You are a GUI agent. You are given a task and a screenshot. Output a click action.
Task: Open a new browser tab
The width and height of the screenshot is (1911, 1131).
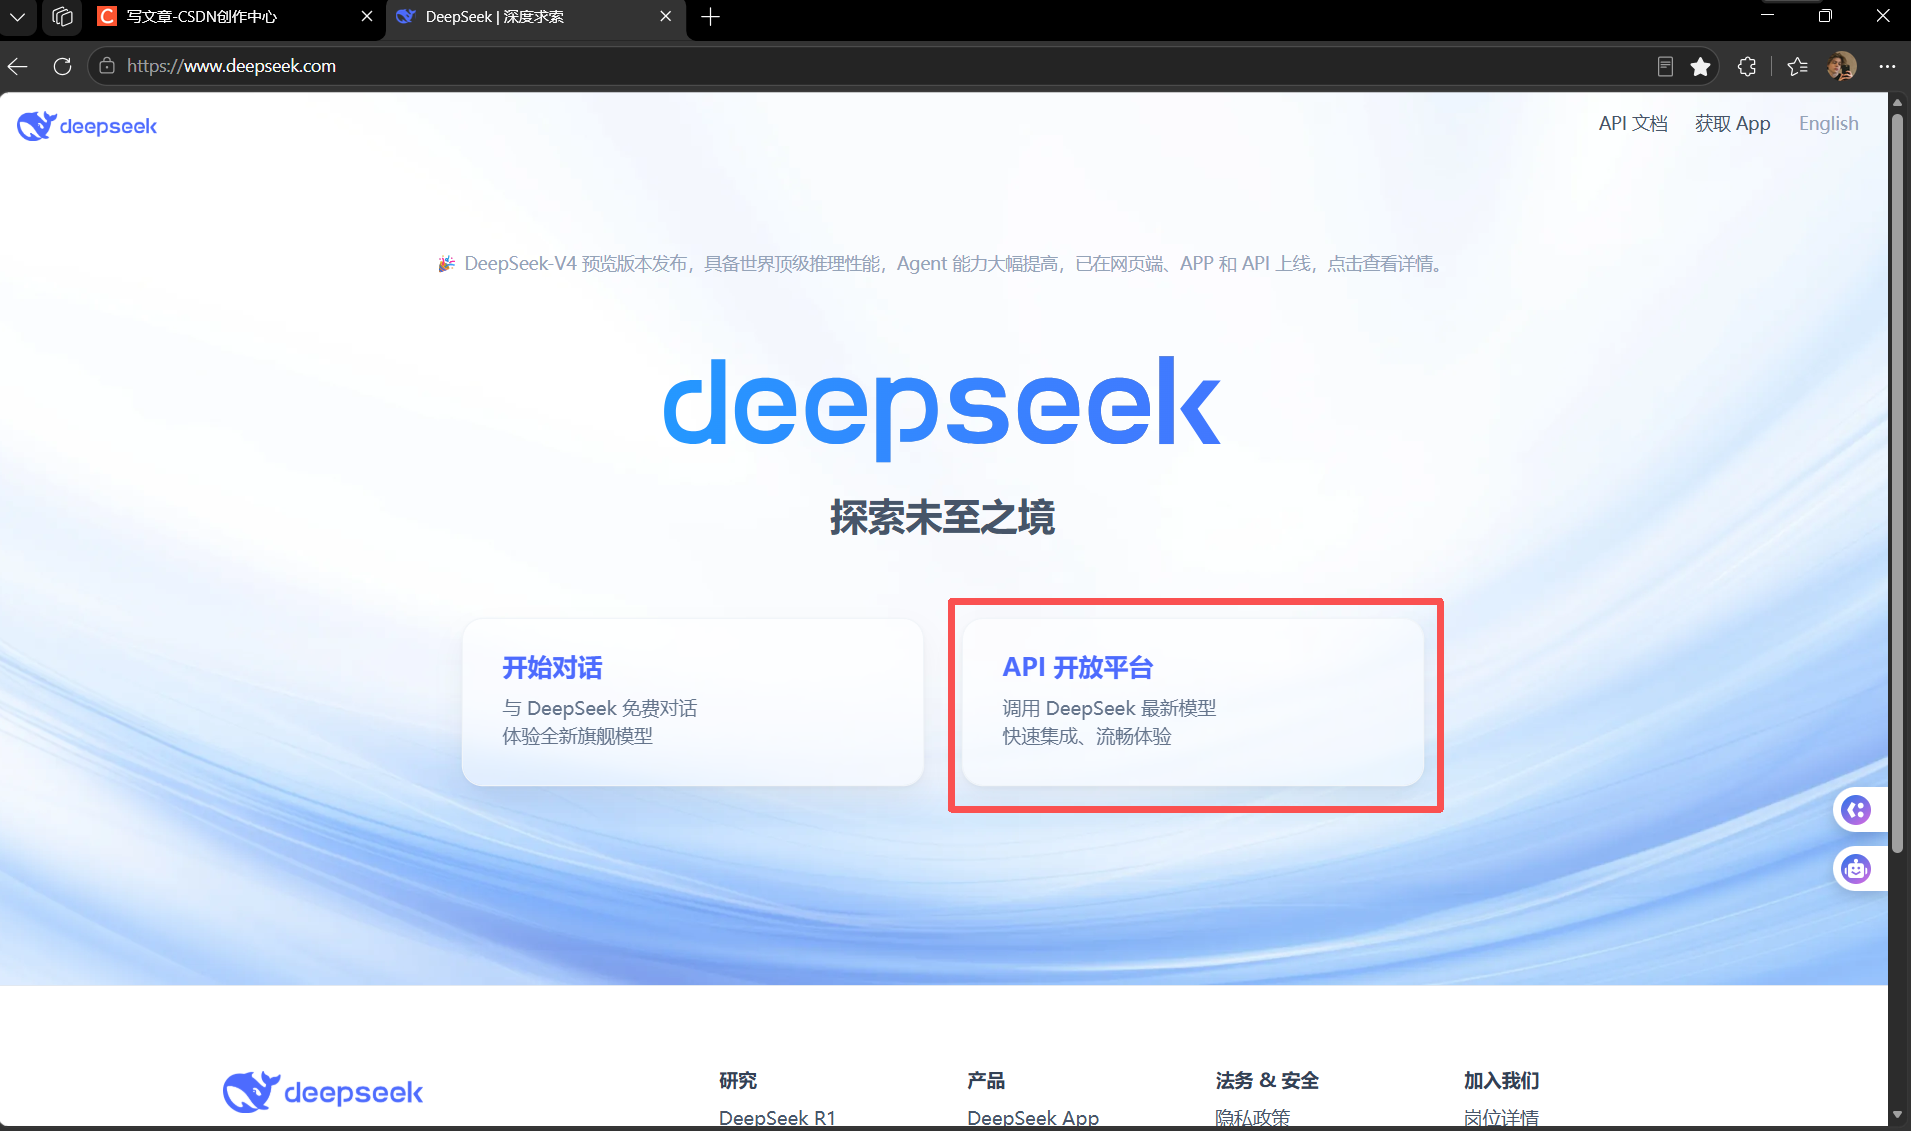pos(710,16)
